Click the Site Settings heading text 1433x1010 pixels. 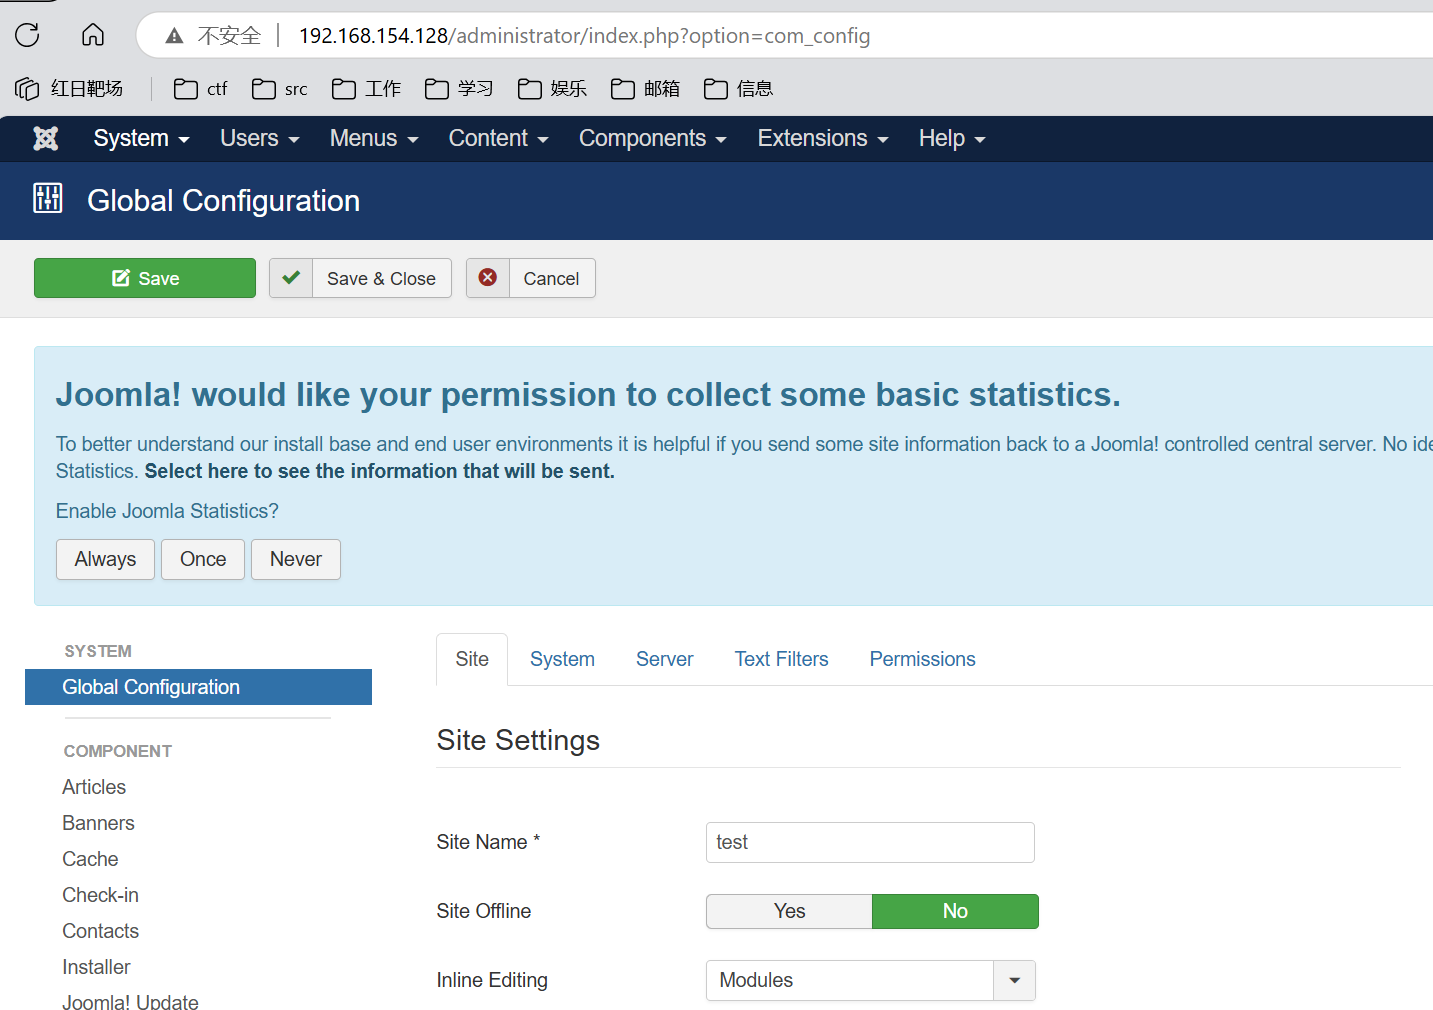click(518, 740)
